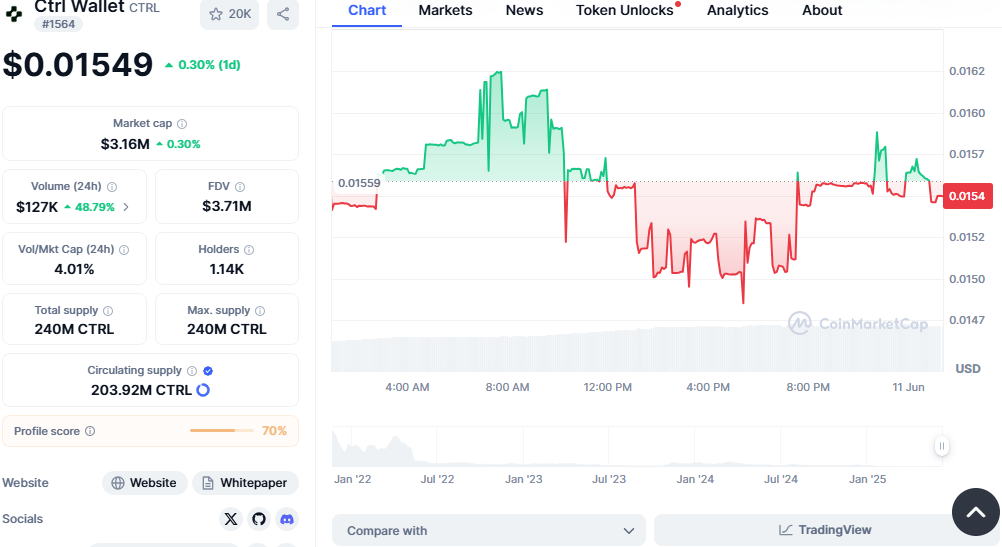Click the USD currency axis label
The height and width of the screenshot is (547, 1002).
(967, 369)
